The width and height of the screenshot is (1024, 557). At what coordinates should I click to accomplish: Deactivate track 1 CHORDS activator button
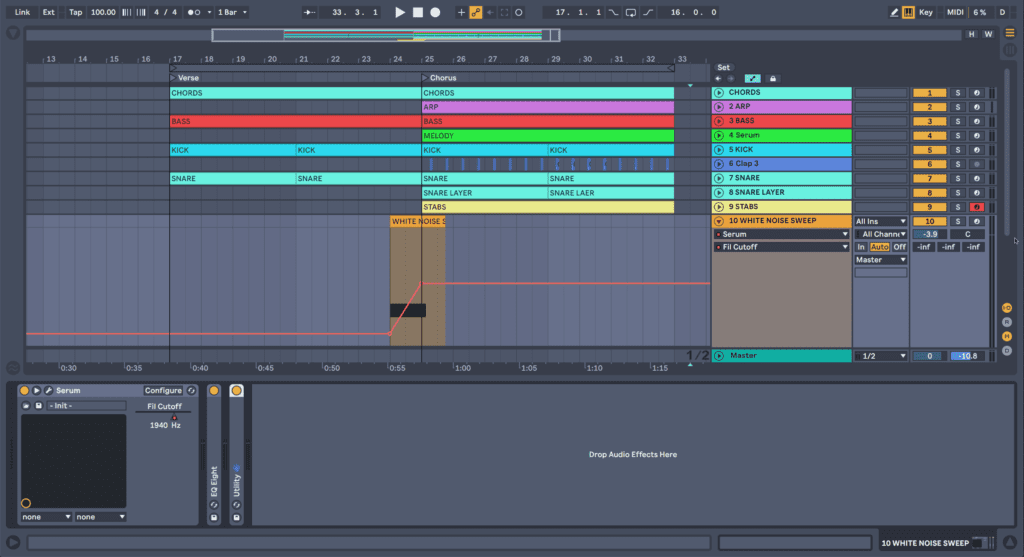(929, 93)
